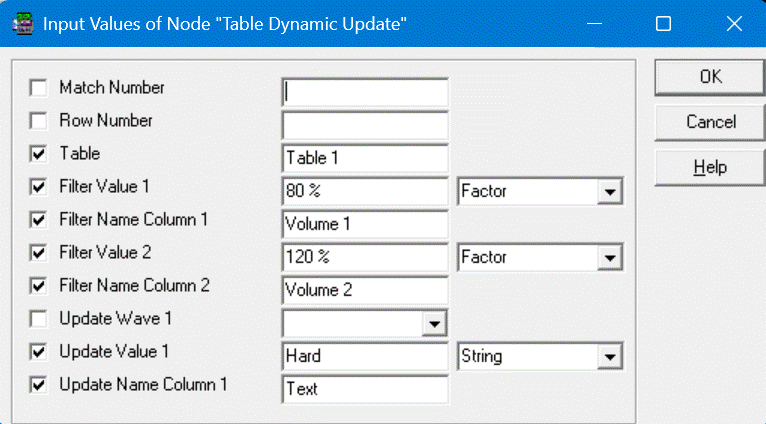Enable the Match Number checkbox

click(39, 88)
